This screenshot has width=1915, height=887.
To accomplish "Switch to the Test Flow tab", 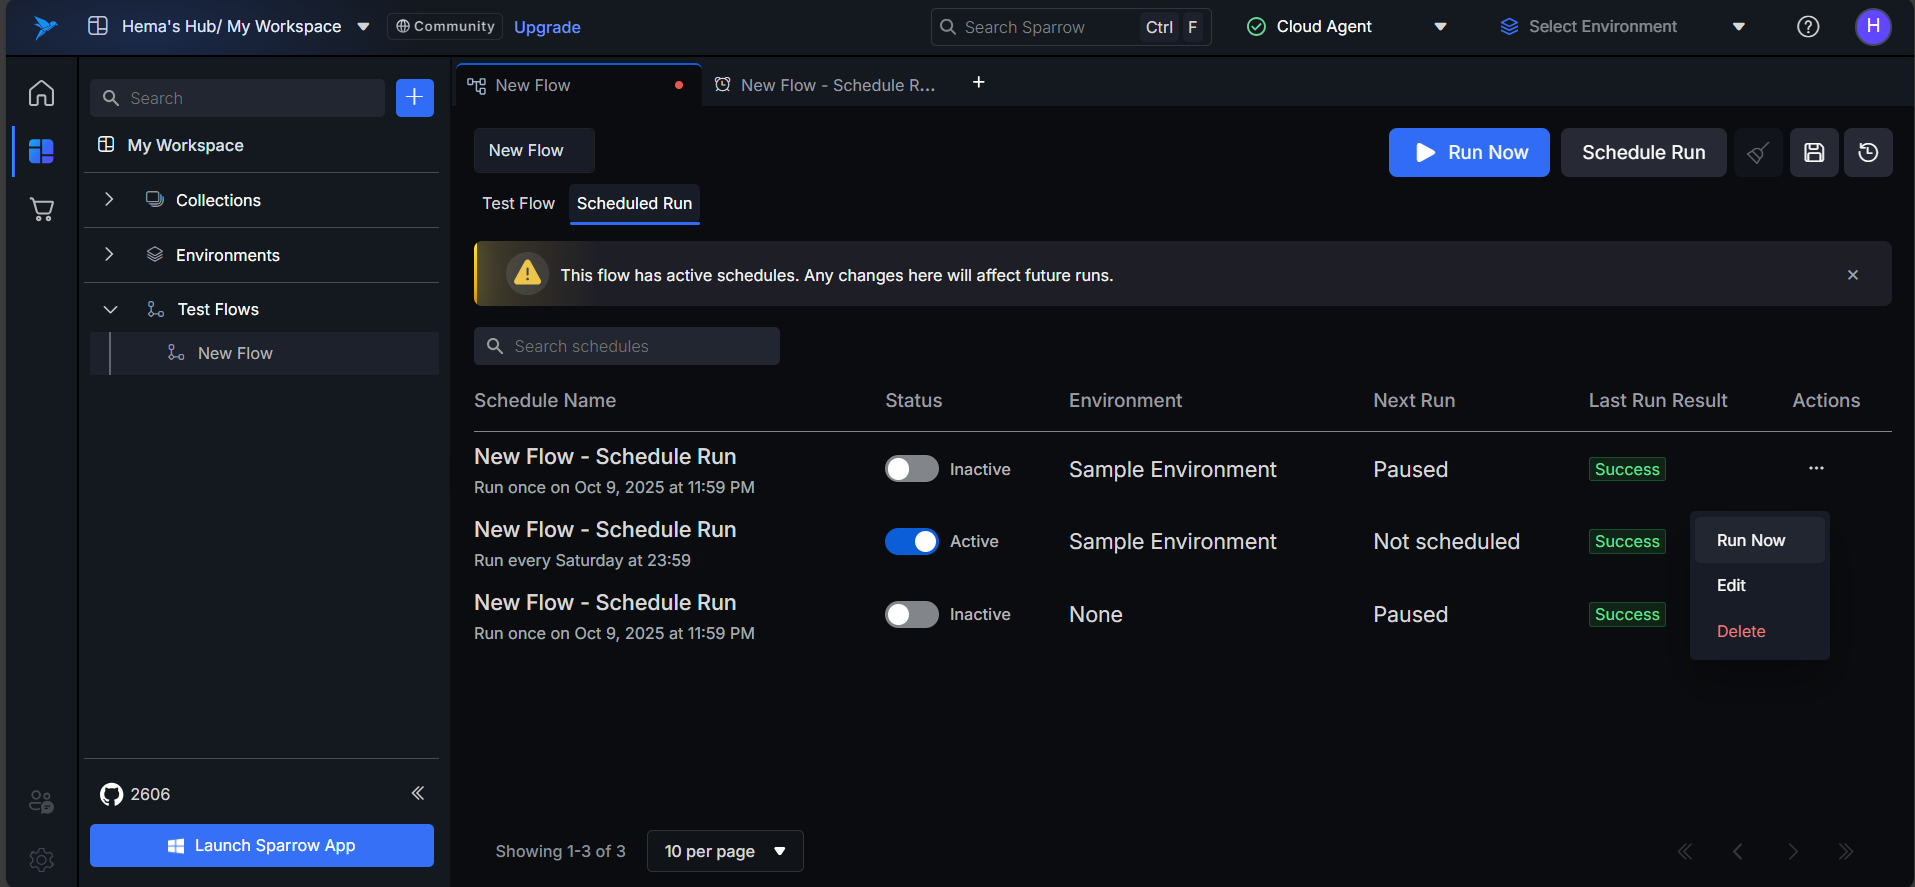I will pyautogui.click(x=518, y=203).
